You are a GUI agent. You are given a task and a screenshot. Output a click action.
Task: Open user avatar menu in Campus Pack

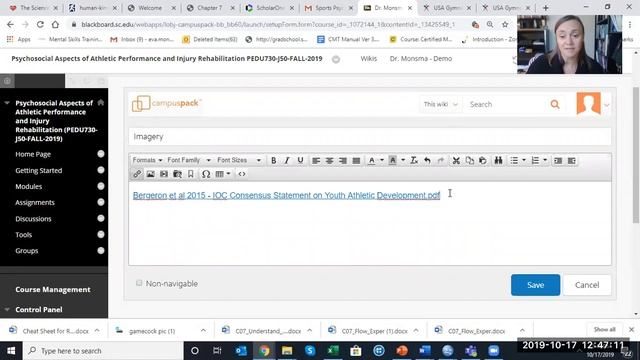(593, 104)
